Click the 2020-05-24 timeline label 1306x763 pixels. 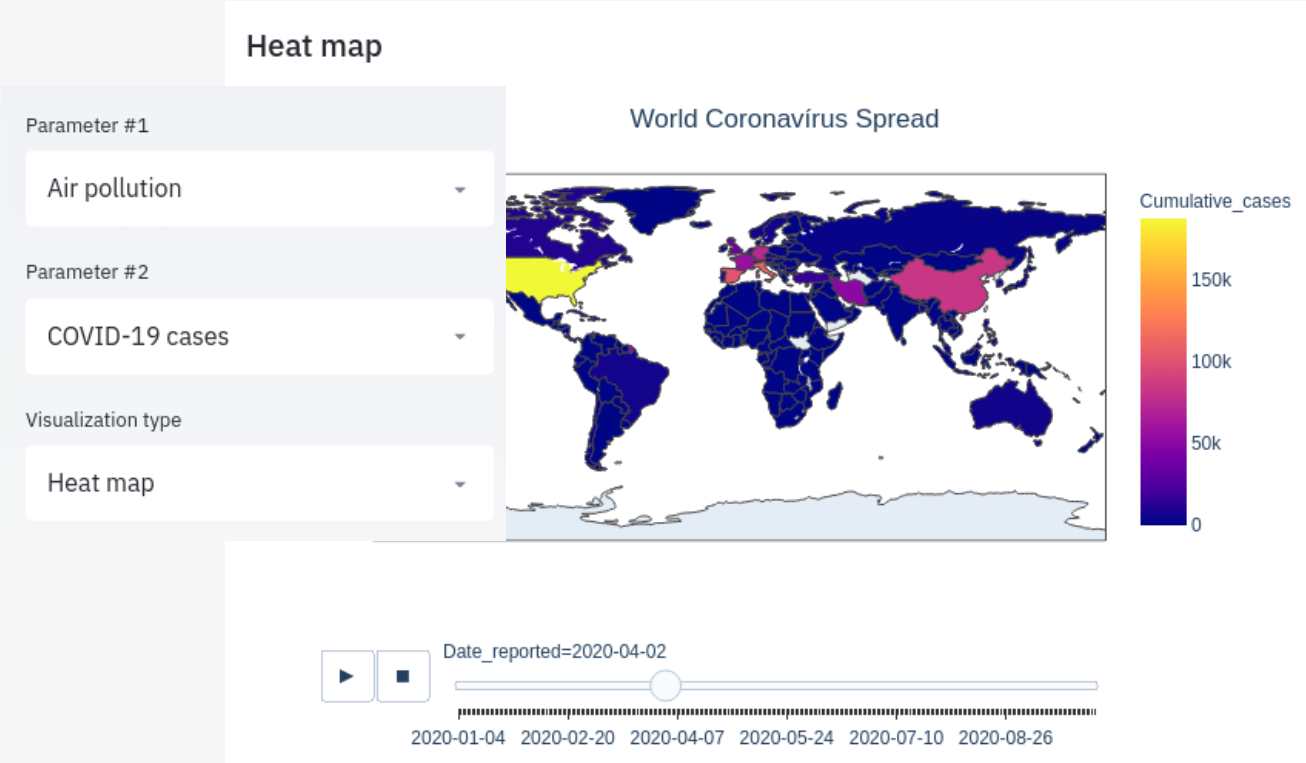(x=786, y=738)
